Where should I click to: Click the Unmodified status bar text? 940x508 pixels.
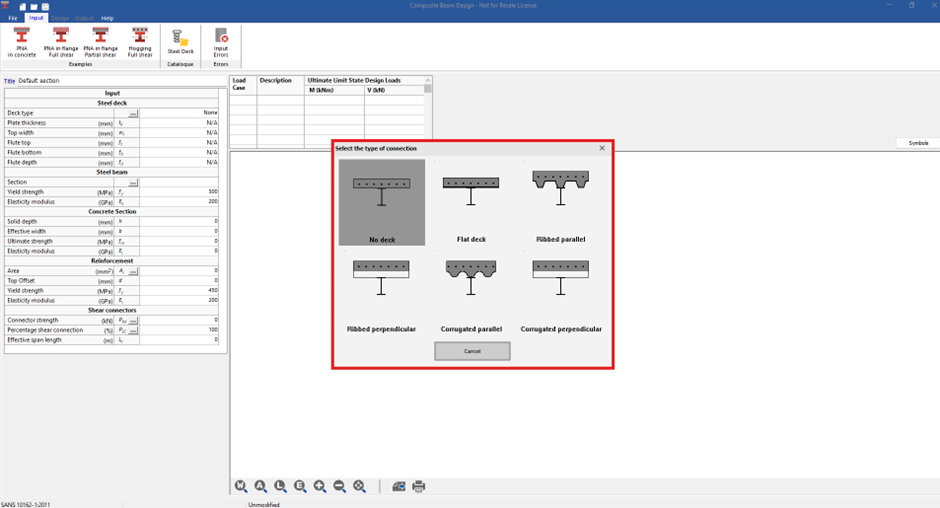264,504
